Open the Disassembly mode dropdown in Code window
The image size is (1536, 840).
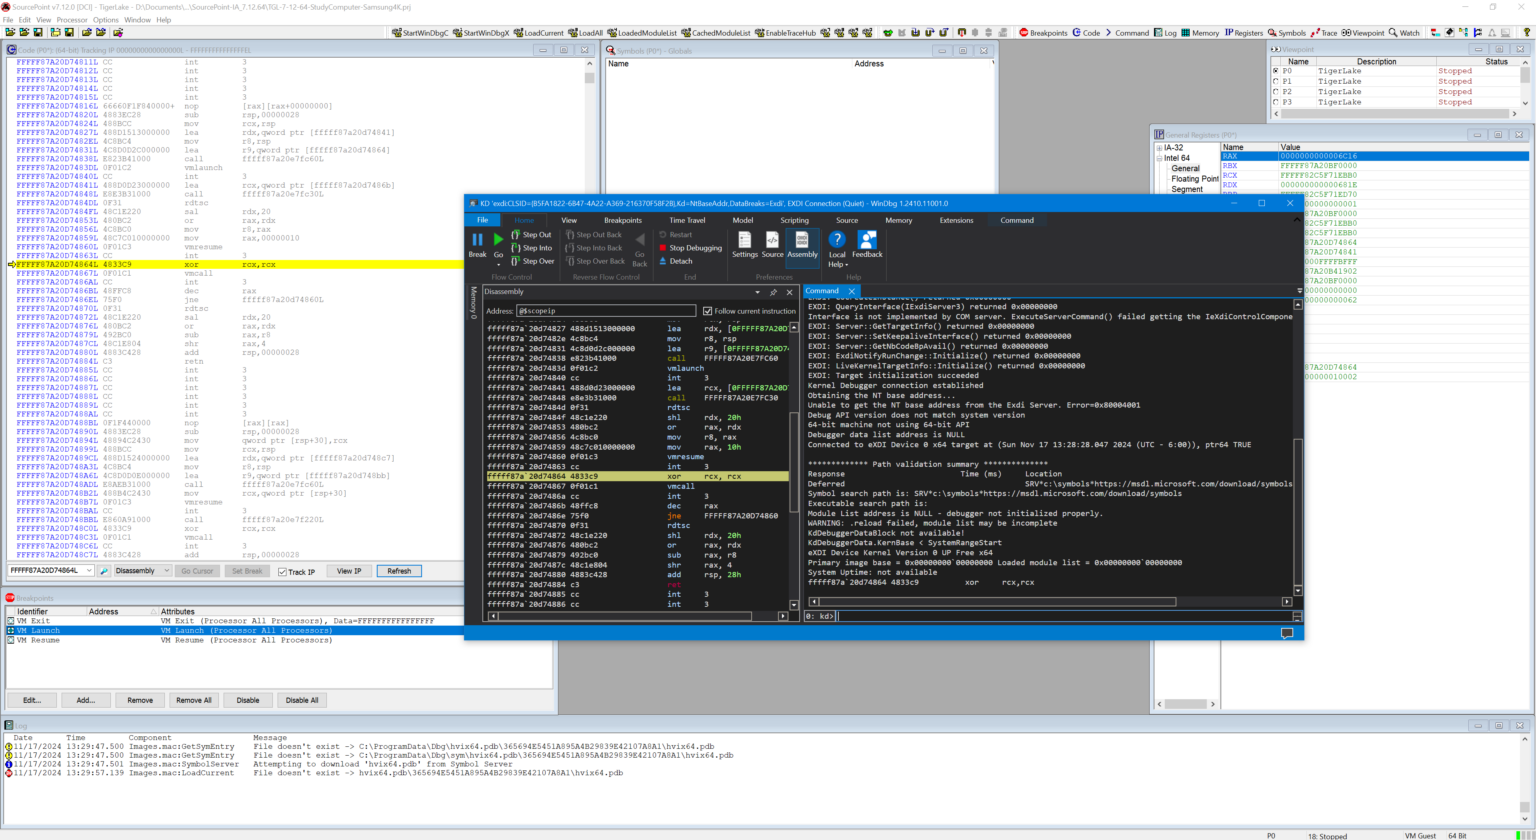point(165,571)
